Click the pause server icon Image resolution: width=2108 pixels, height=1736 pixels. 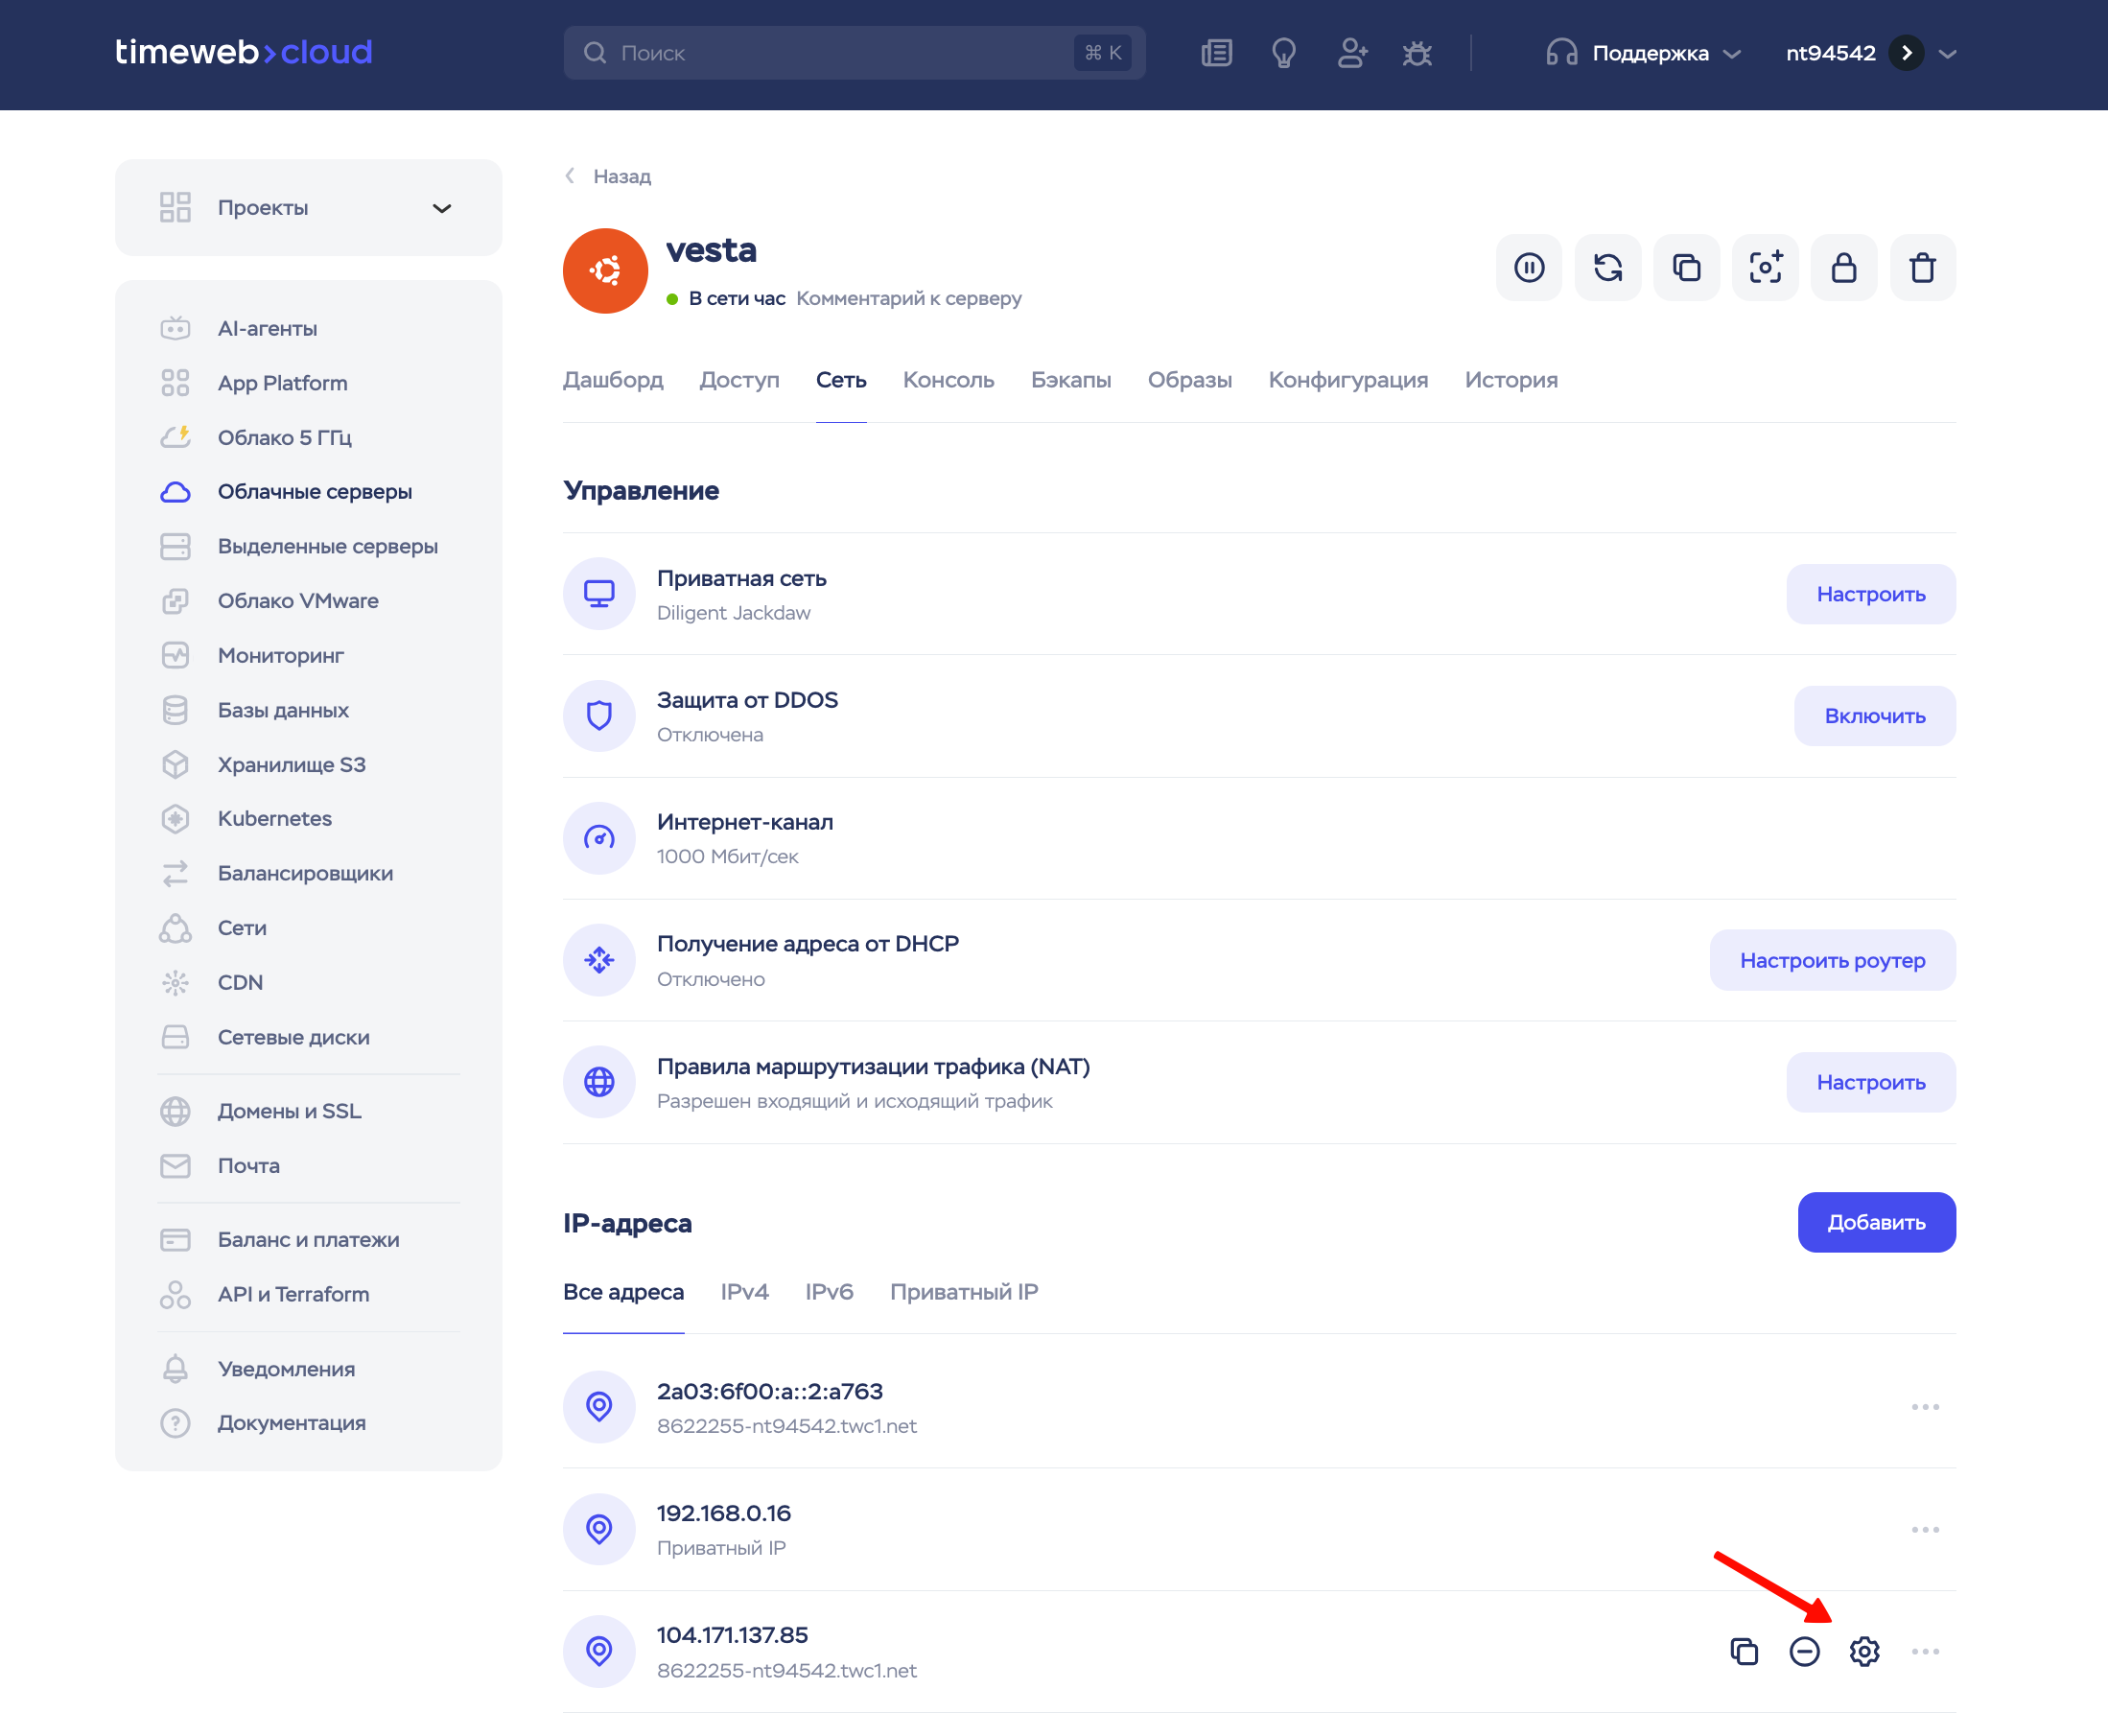[1528, 268]
